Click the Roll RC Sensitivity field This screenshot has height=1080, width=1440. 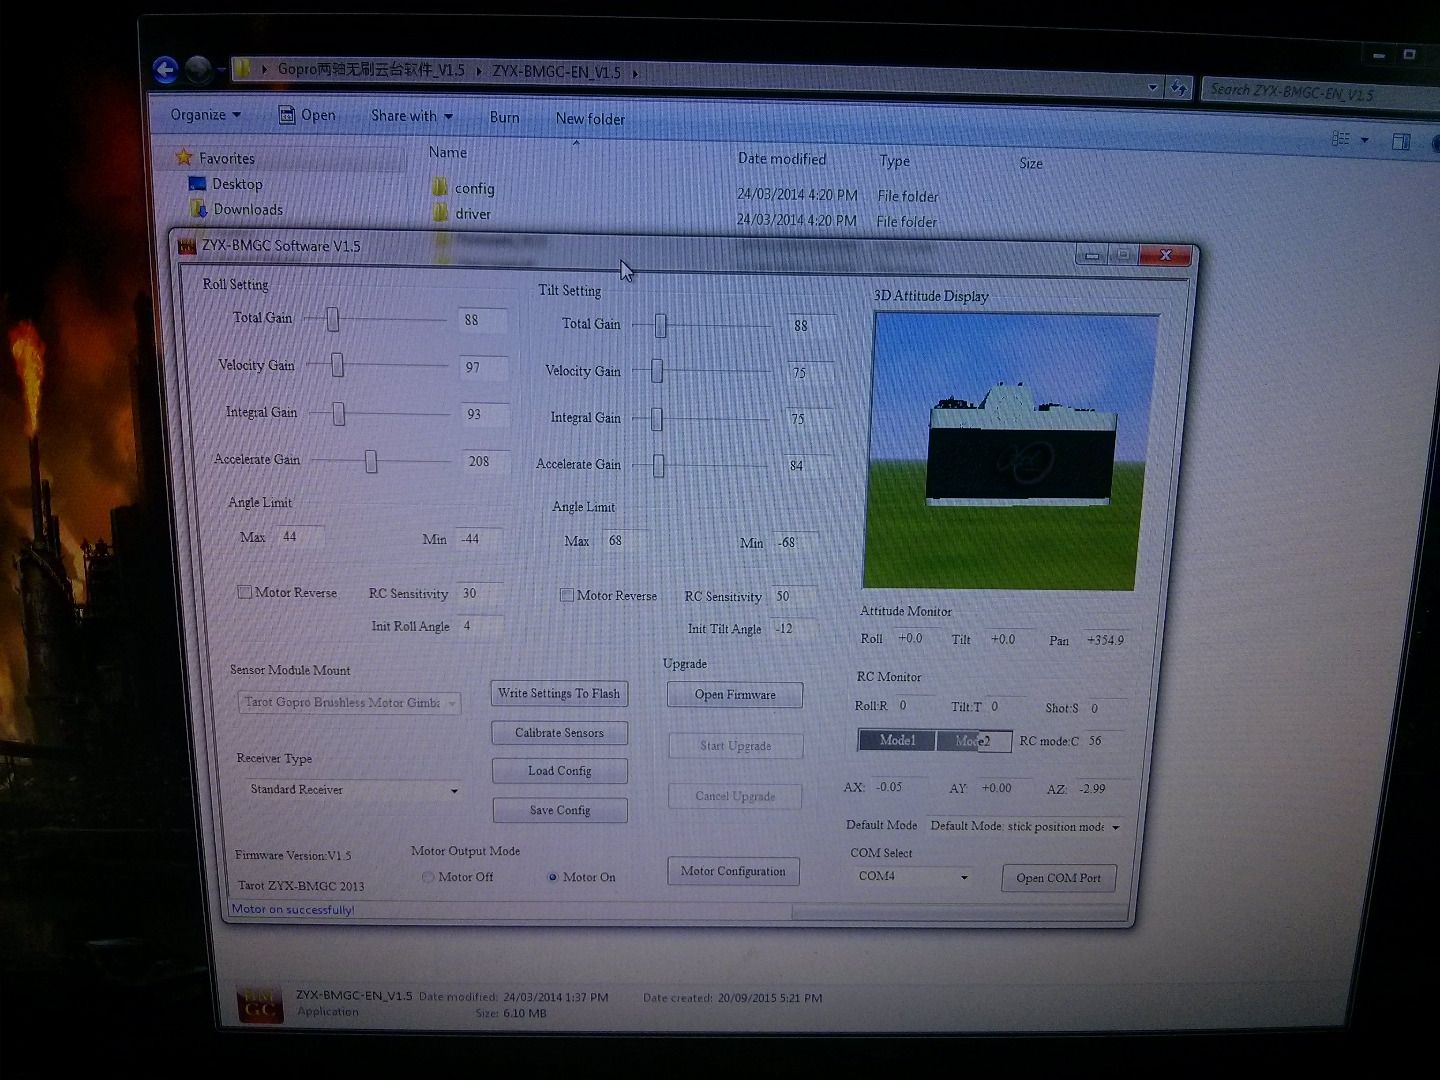point(480,593)
